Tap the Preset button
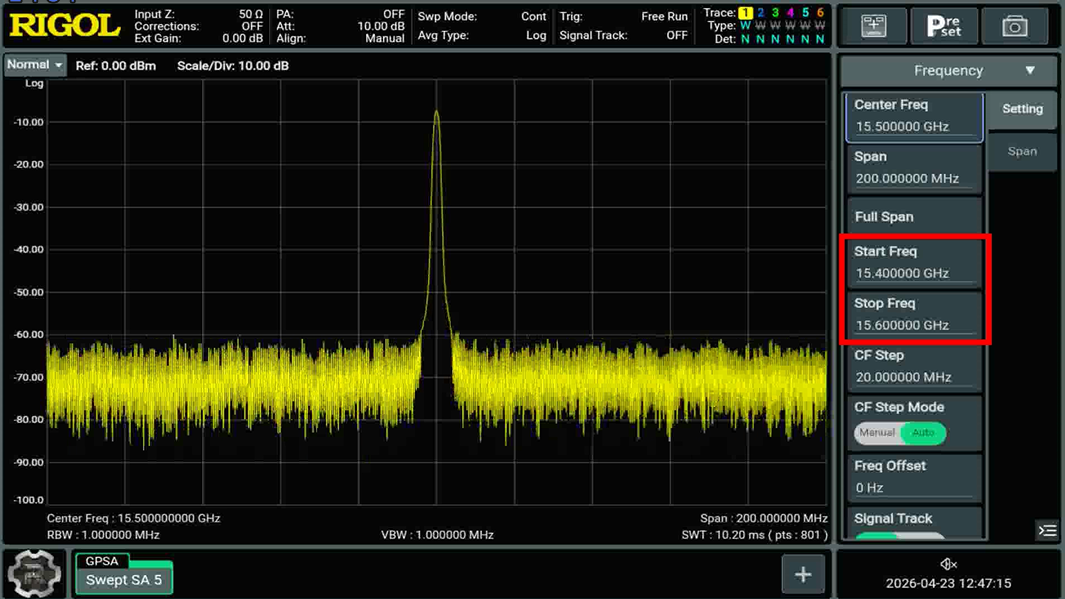1065x599 pixels. (x=944, y=26)
